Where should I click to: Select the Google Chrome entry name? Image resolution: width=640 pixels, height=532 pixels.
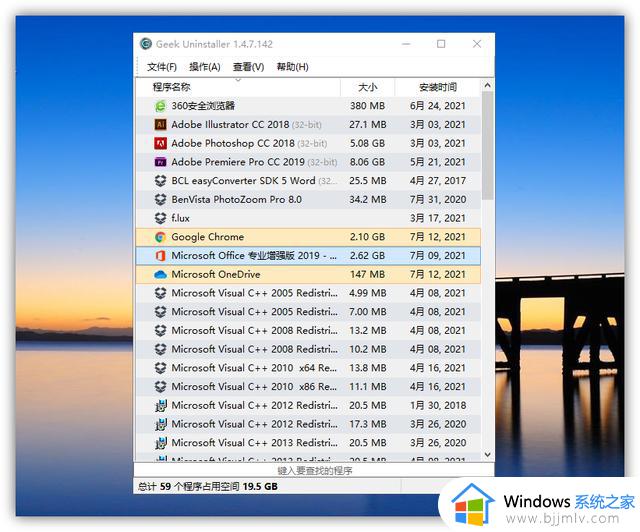coord(207,237)
